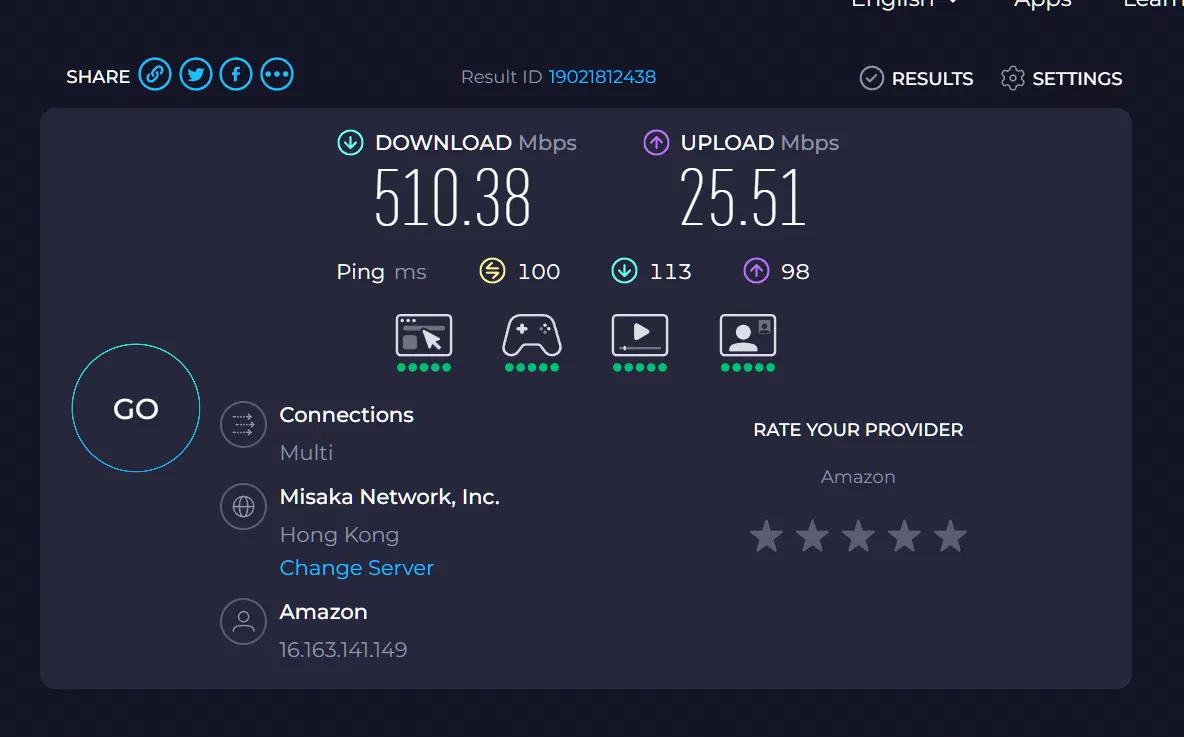Click the video chat performance icon
Viewport: 1184px width, 737px height.
click(x=748, y=336)
